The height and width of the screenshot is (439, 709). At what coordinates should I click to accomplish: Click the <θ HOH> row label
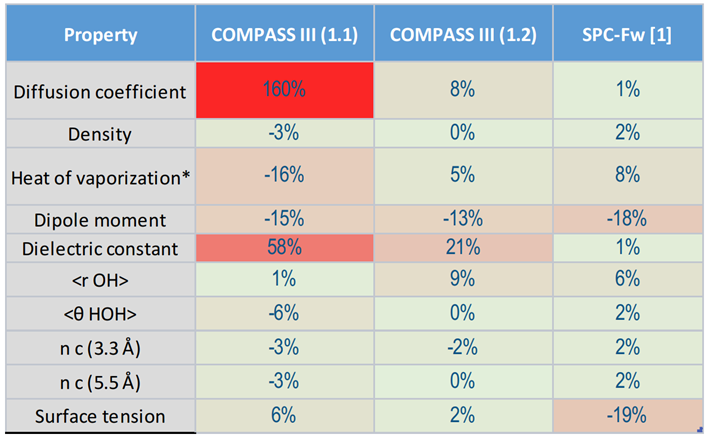click(99, 313)
